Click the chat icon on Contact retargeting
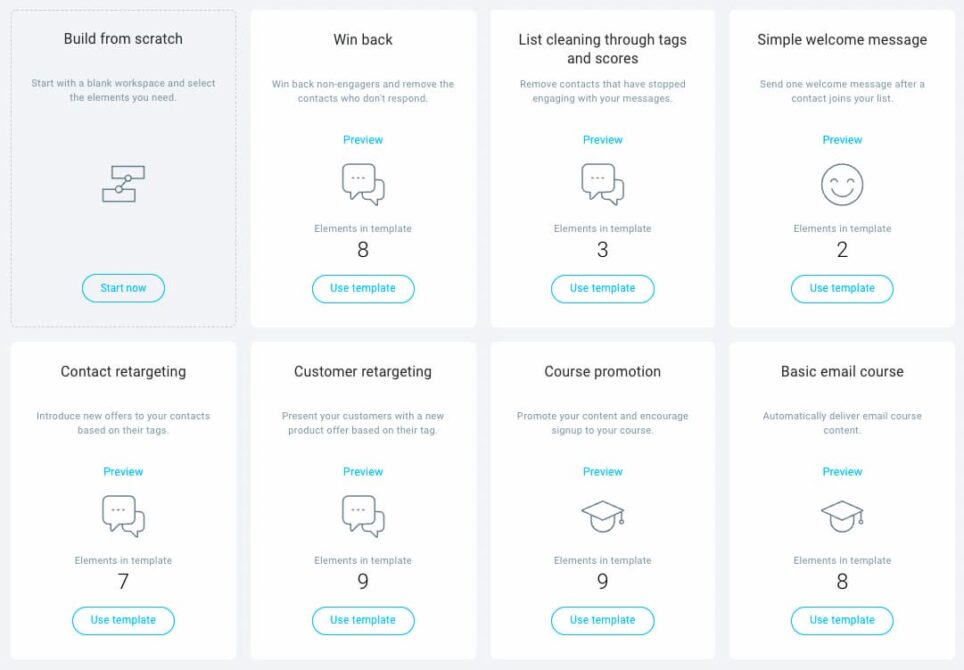The width and height of the screenshot is (964, 670). coord(123,516)
